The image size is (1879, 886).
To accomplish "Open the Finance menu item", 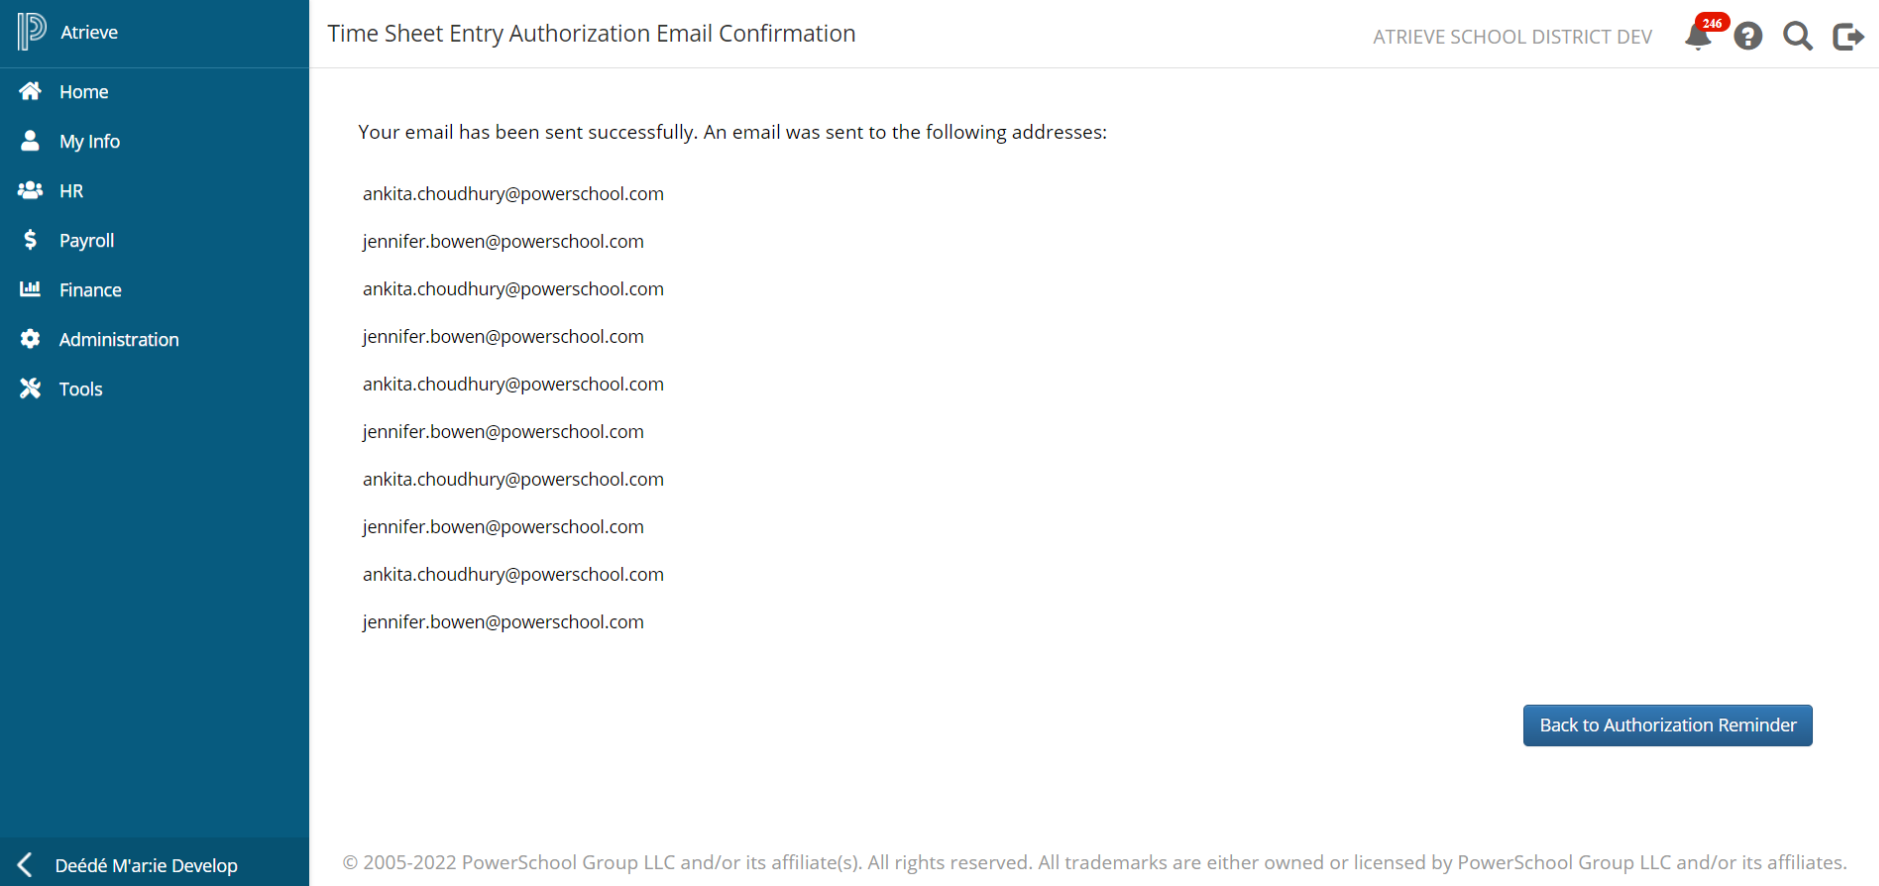I will click(90, 290).
